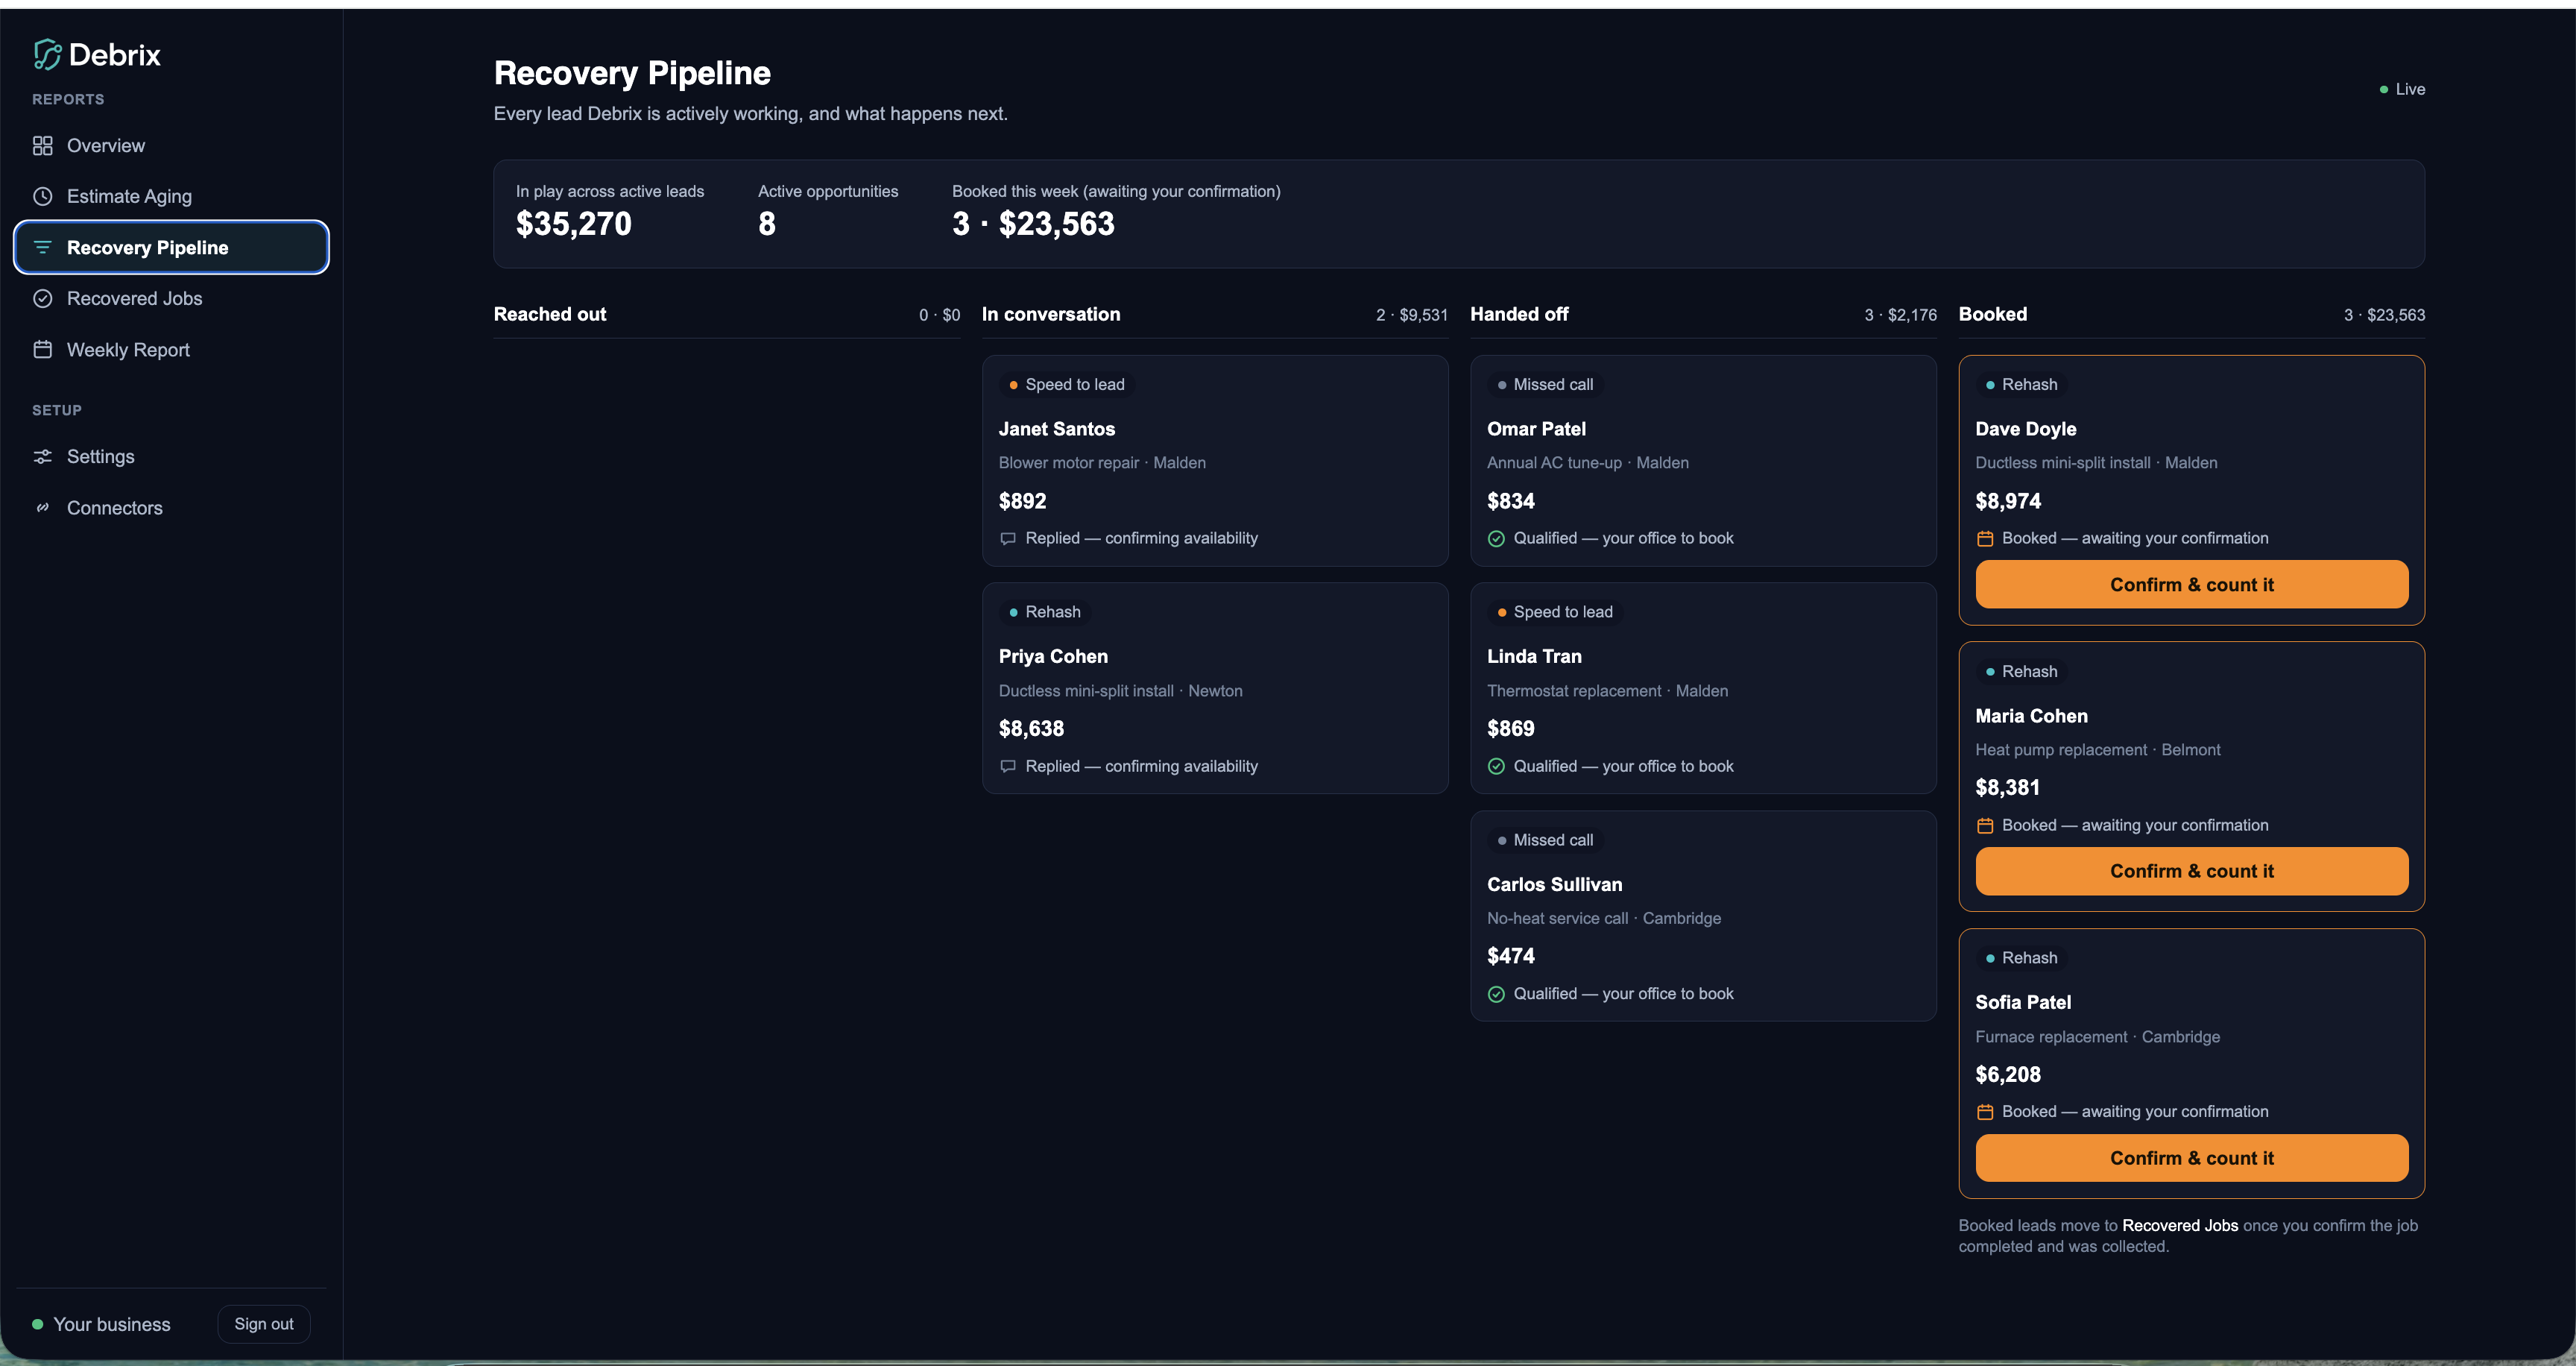Click "No-heat service call · Cambridge" text

[1604, 918]
